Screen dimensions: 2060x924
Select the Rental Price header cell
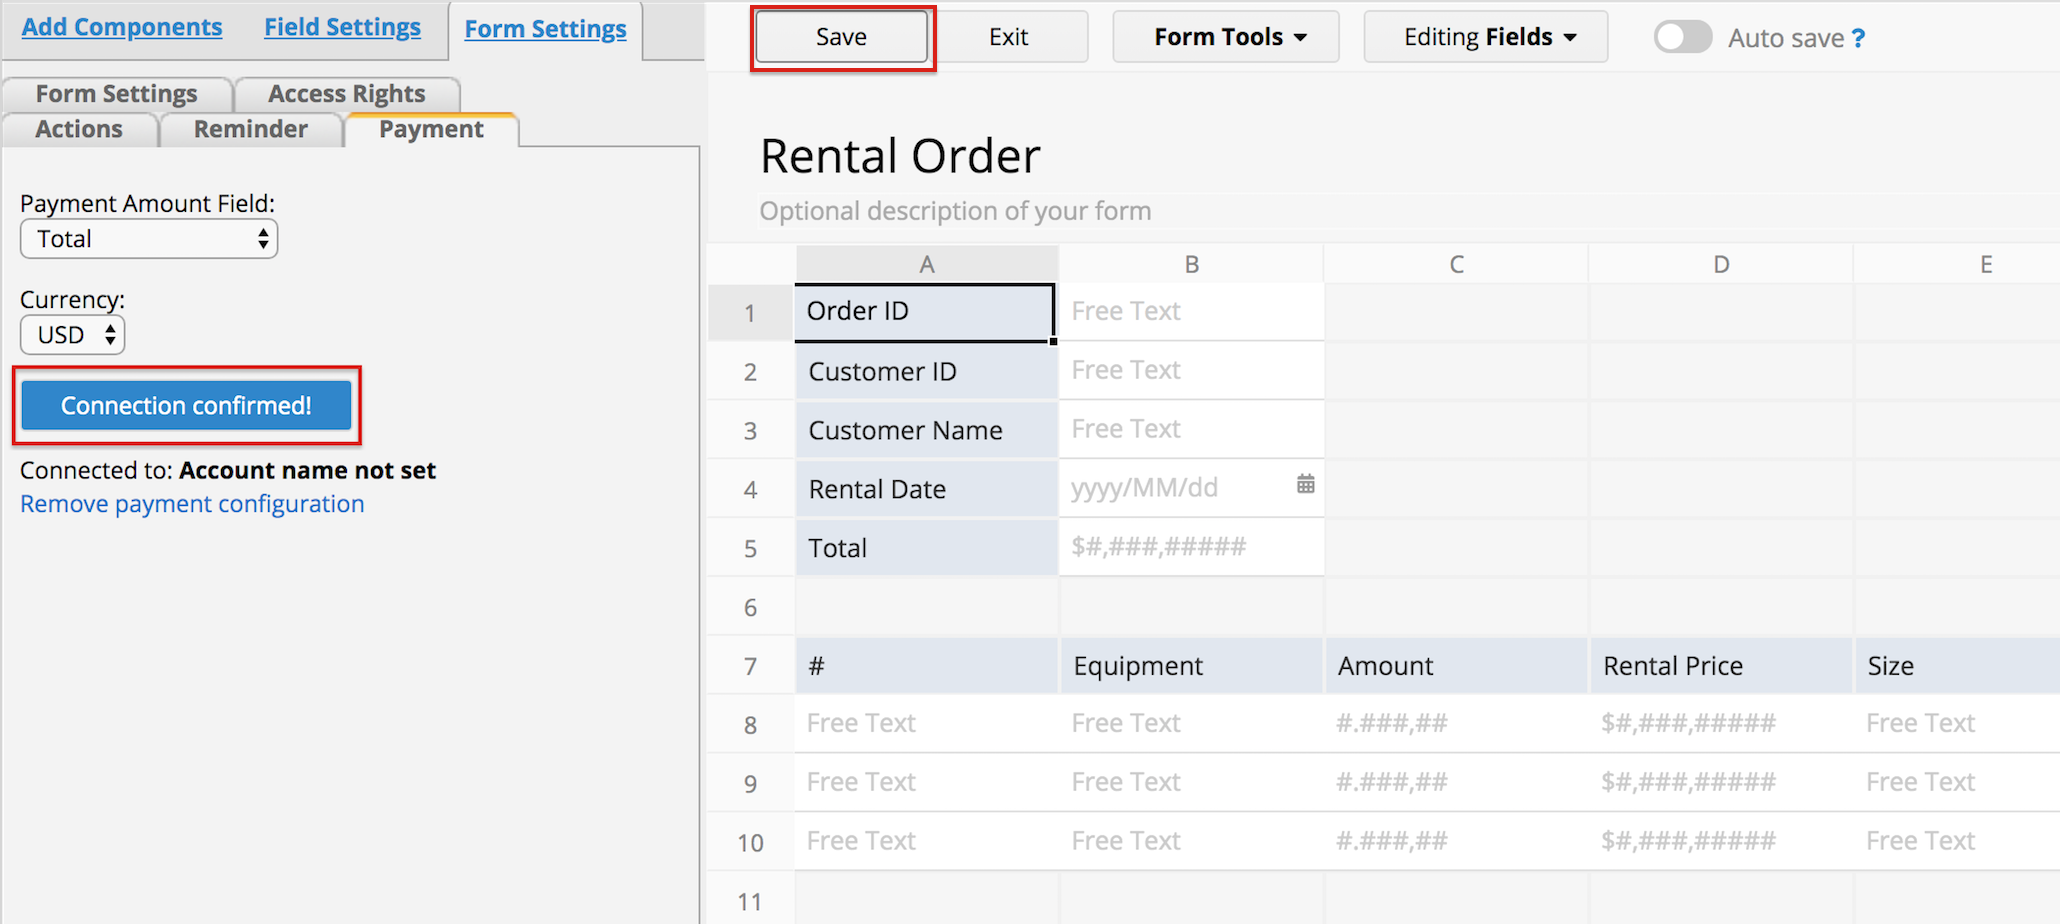click(x=1721, y=666)
